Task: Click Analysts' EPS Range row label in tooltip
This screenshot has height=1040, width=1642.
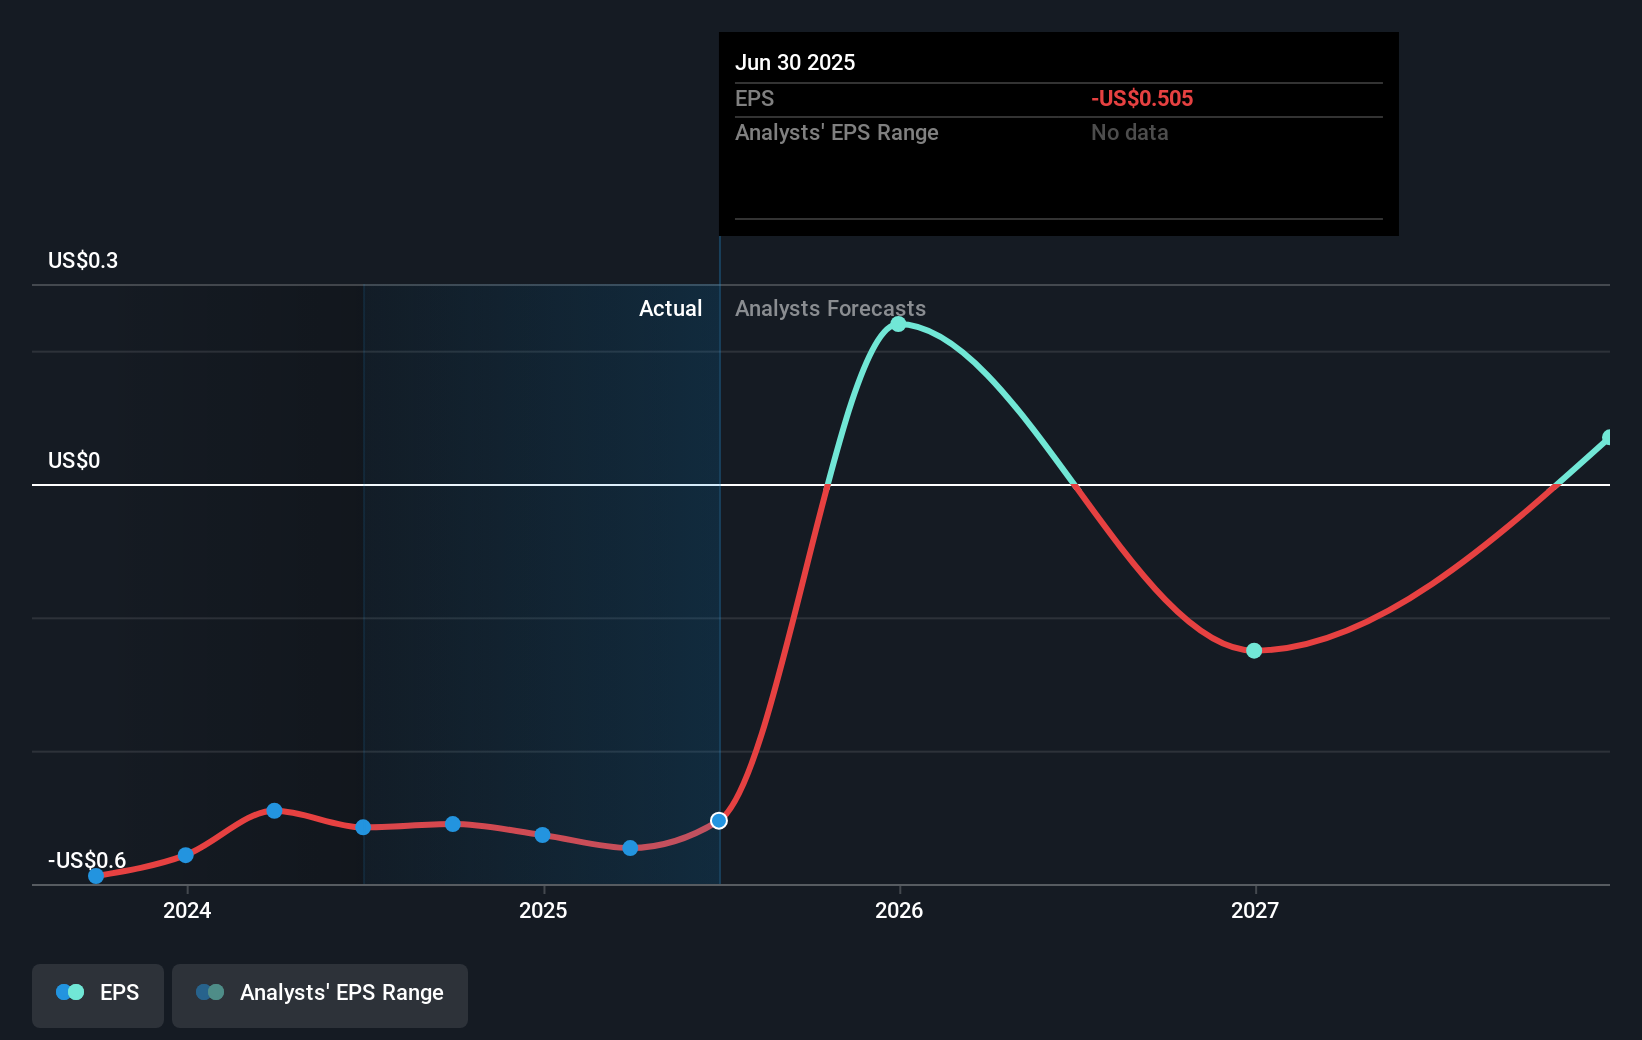Action: point(837,133)
